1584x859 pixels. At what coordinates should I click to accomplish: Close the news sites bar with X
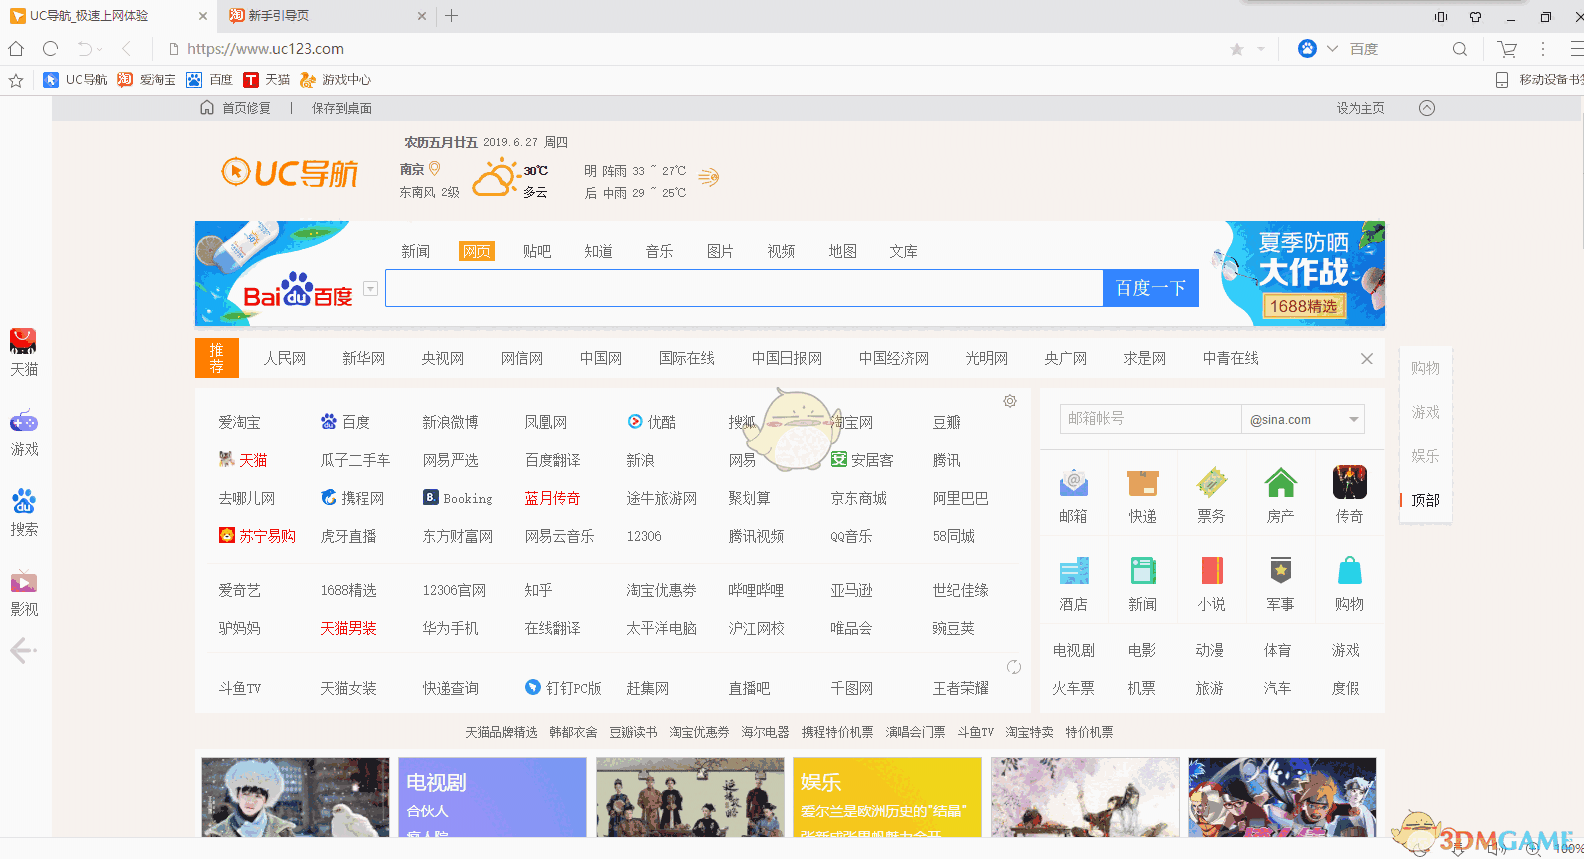1367,359
